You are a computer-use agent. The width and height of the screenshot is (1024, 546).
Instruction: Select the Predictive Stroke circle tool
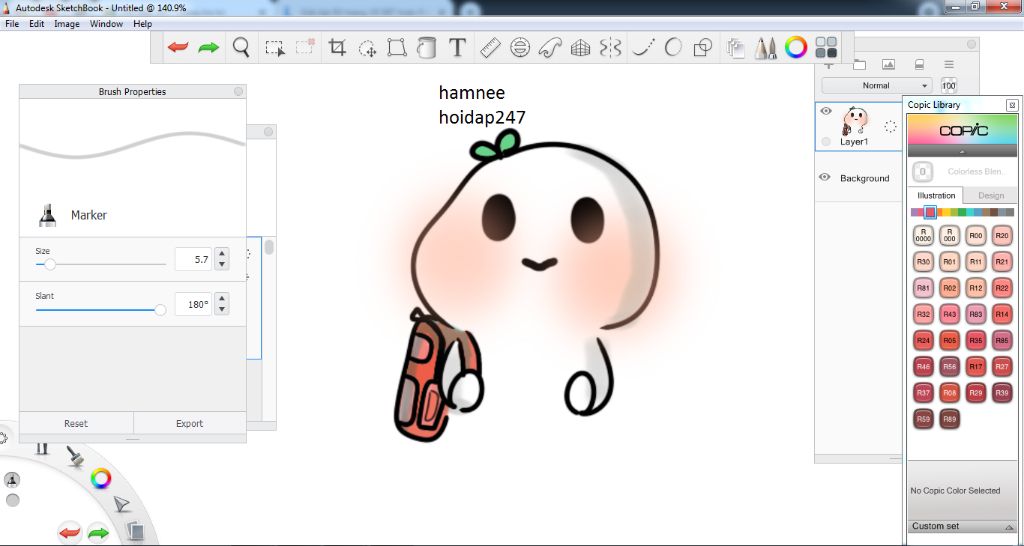click(x=673, y=47)
